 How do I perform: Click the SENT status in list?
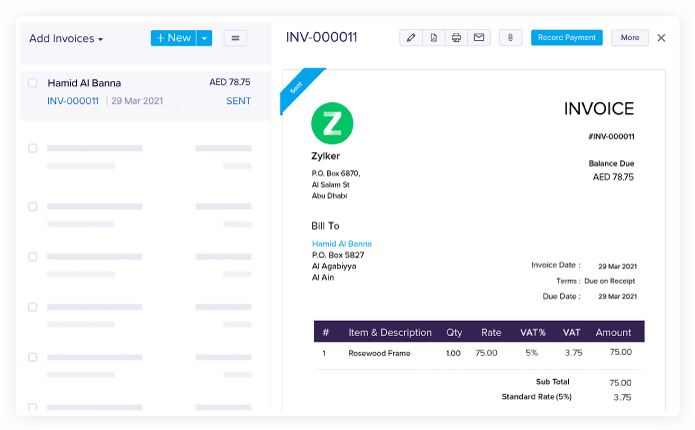click(238, 101)
